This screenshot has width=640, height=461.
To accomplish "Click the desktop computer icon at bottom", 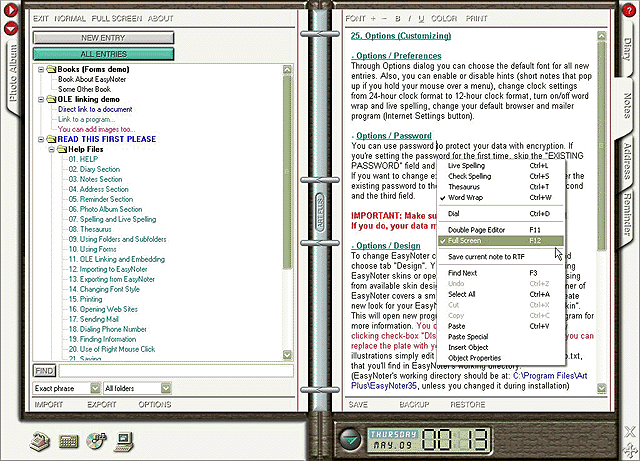I will pos(124,442).
